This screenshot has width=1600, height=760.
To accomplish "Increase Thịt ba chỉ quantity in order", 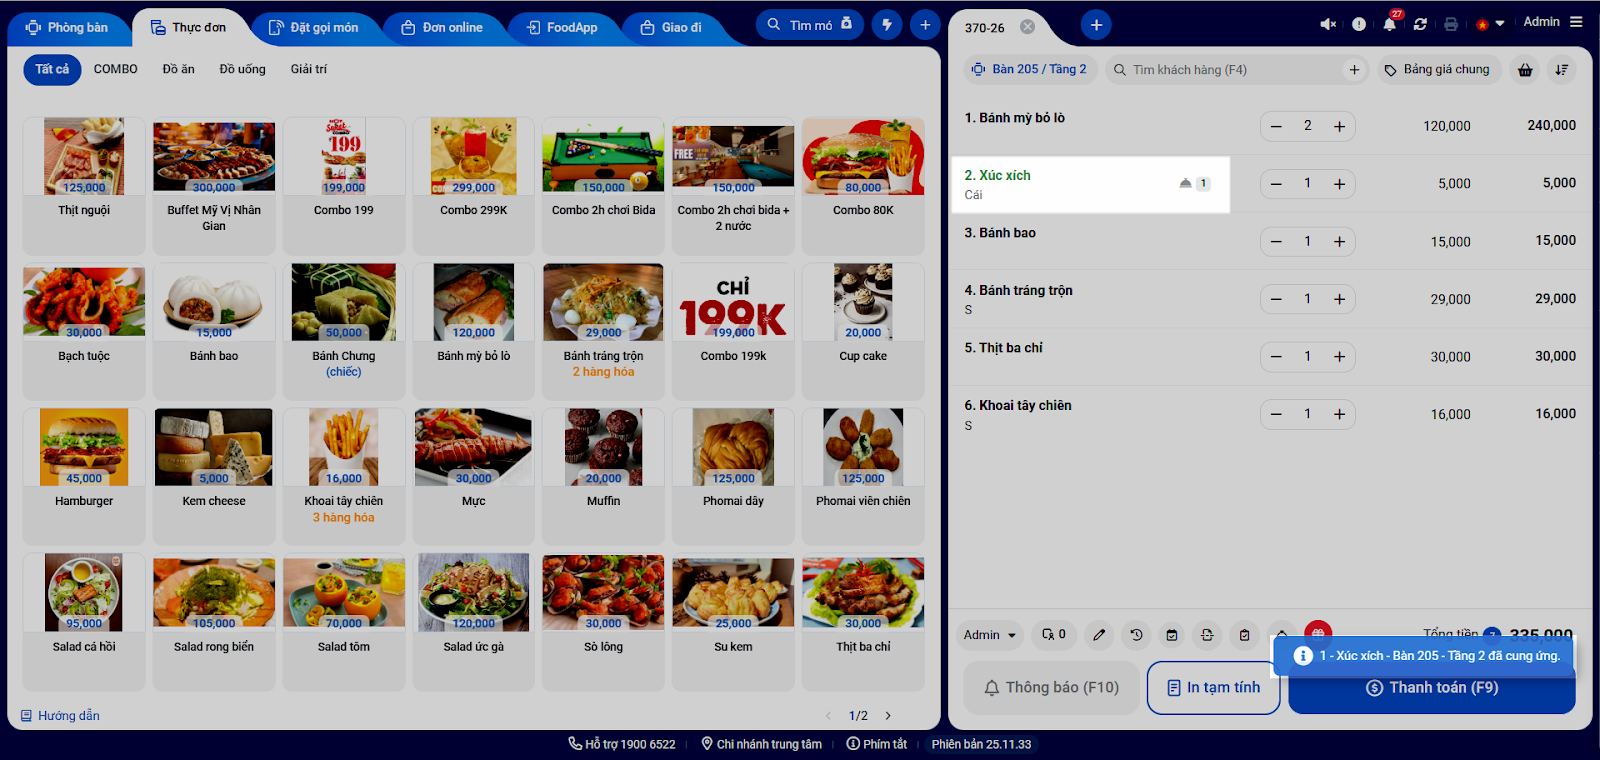I will pyautogui.click(x=1339, y=356).
